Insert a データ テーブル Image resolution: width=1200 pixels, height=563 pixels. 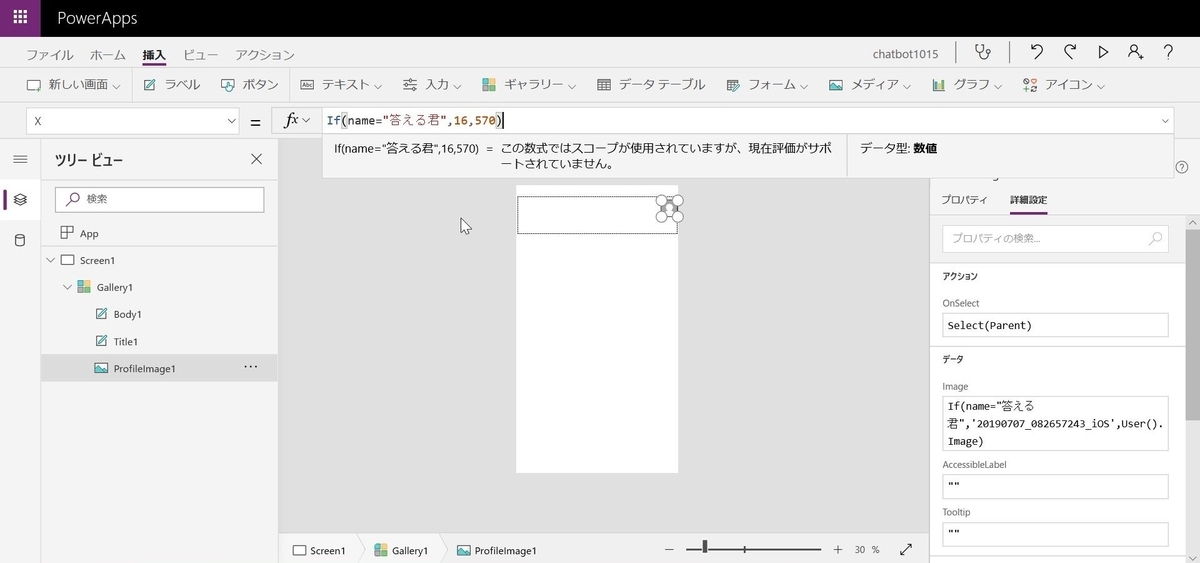click(x=651, y=85)
